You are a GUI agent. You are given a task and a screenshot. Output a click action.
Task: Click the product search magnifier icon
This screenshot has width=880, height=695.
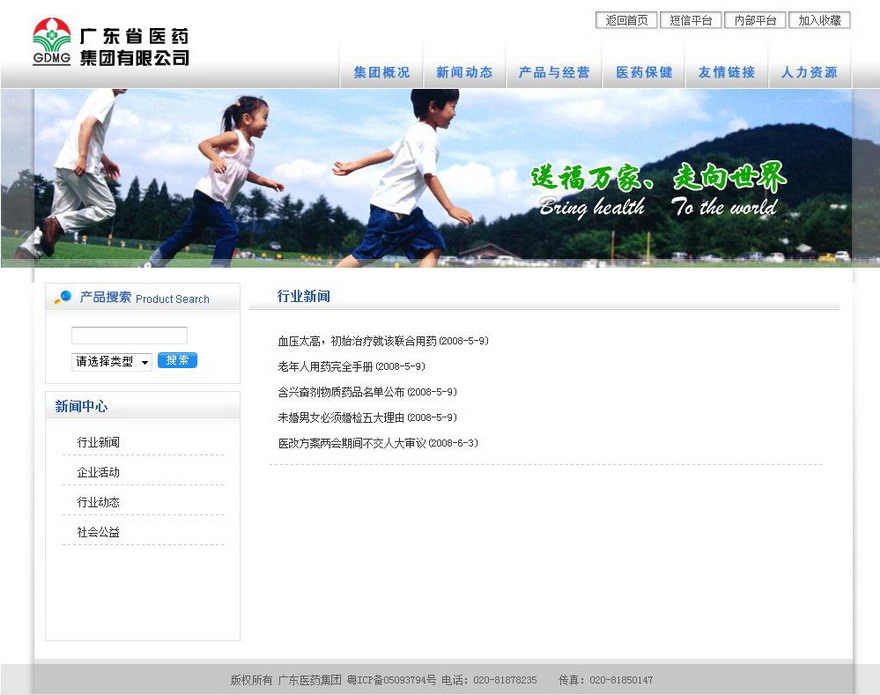tap(63, 297)
